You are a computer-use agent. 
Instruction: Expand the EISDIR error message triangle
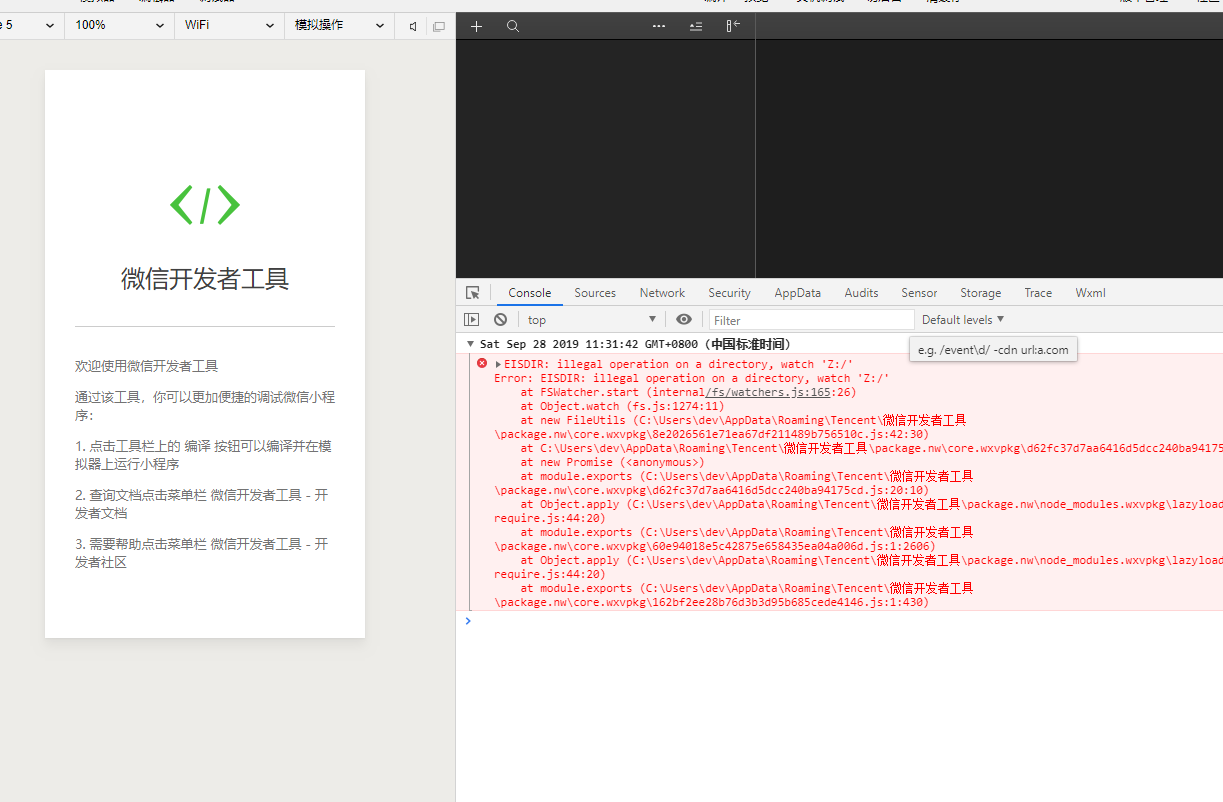click(498, 364)
